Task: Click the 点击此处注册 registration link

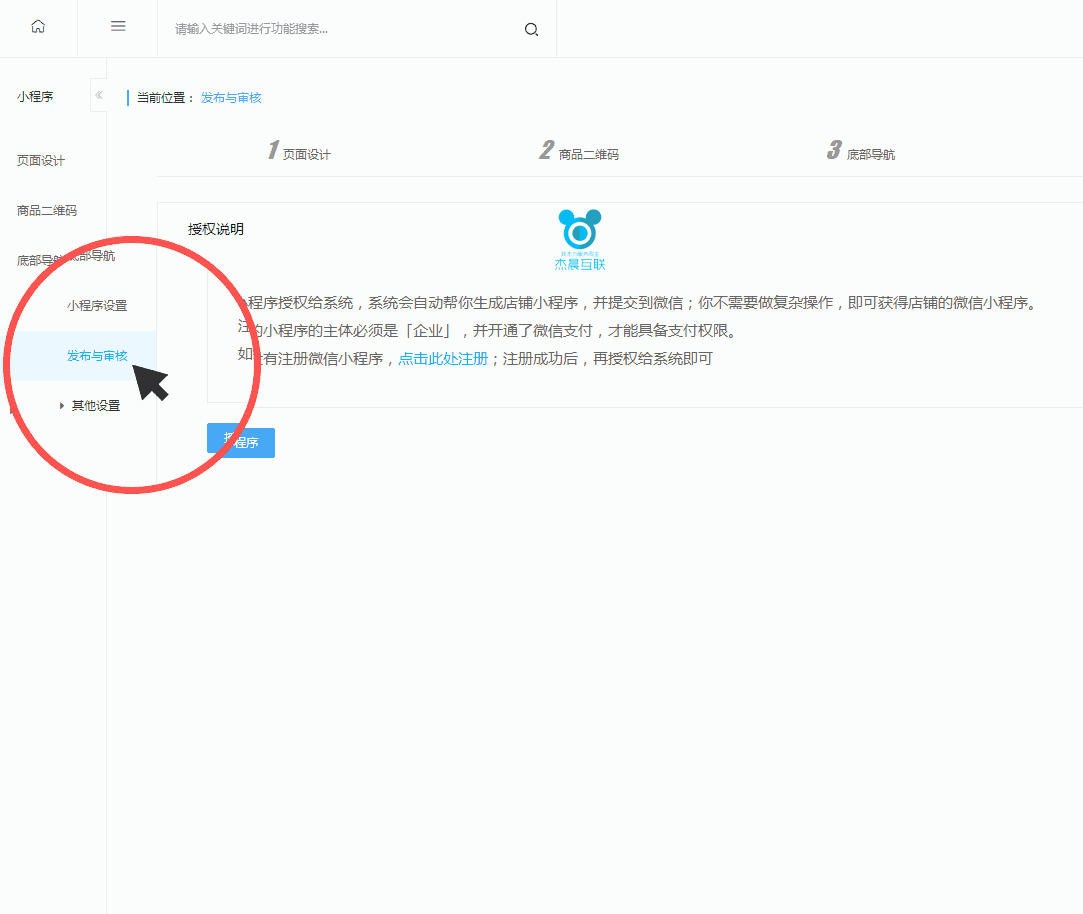Action: tap(443, 358)
